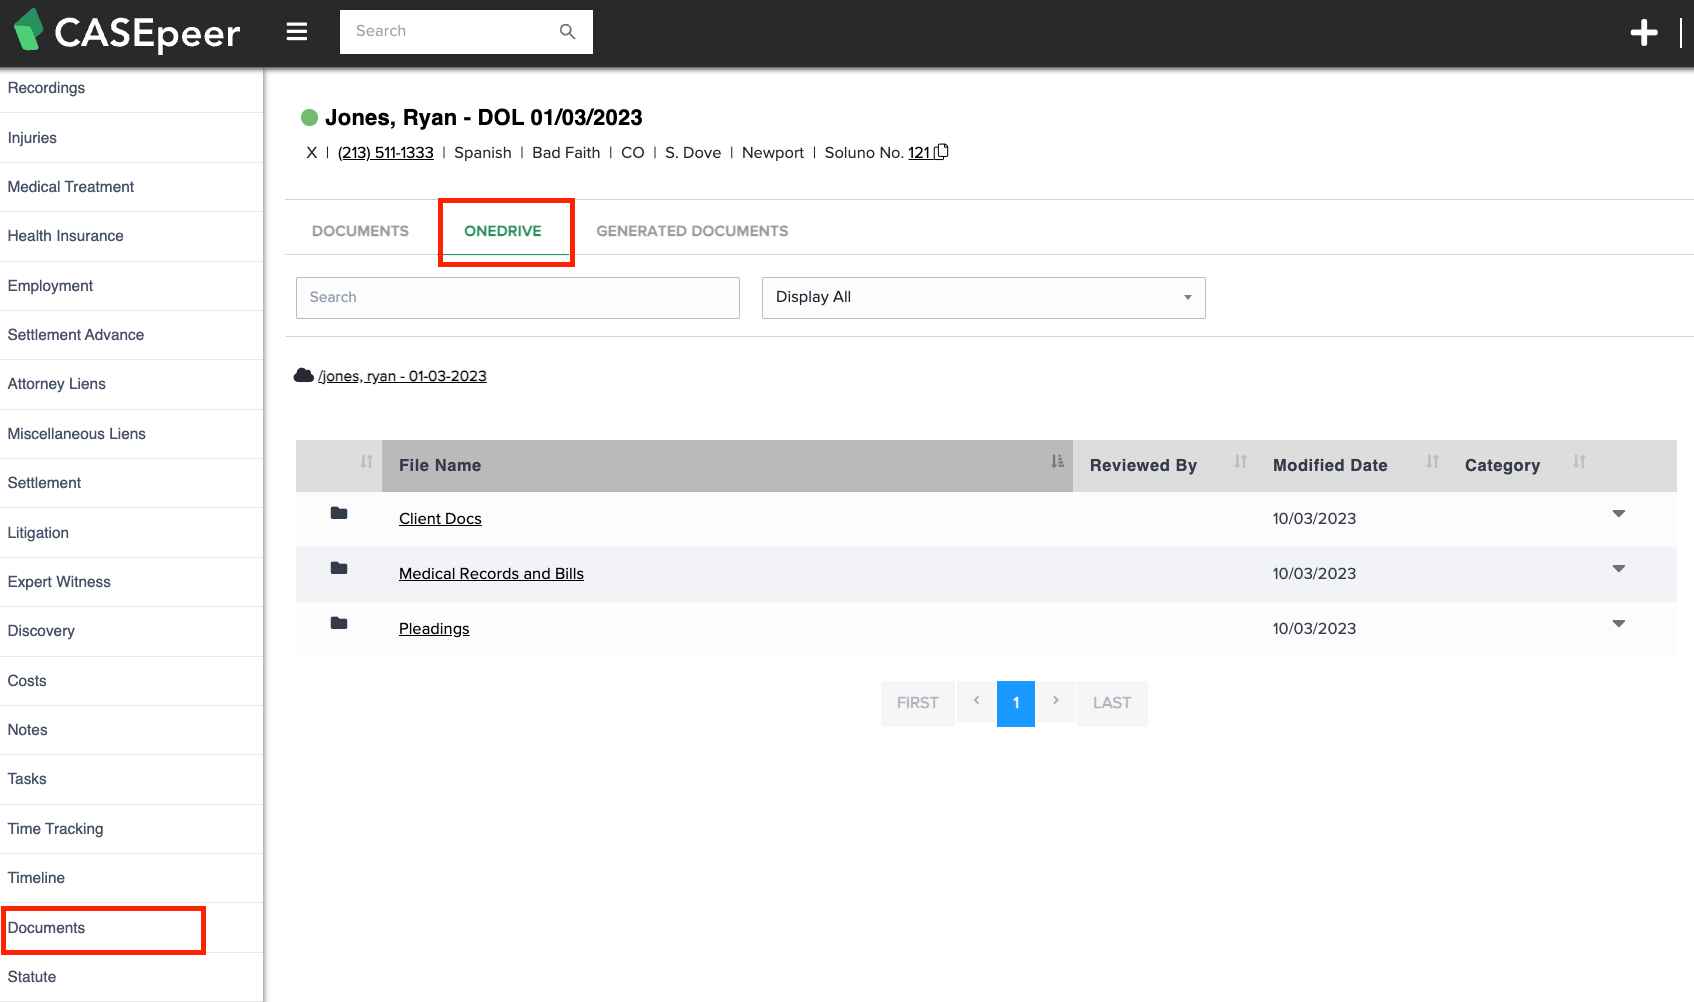The width and height of the screenshot is (1694, 1002).
Task: Open Health Insurance section
Action: pyautogui.click(x=66, y=236)
